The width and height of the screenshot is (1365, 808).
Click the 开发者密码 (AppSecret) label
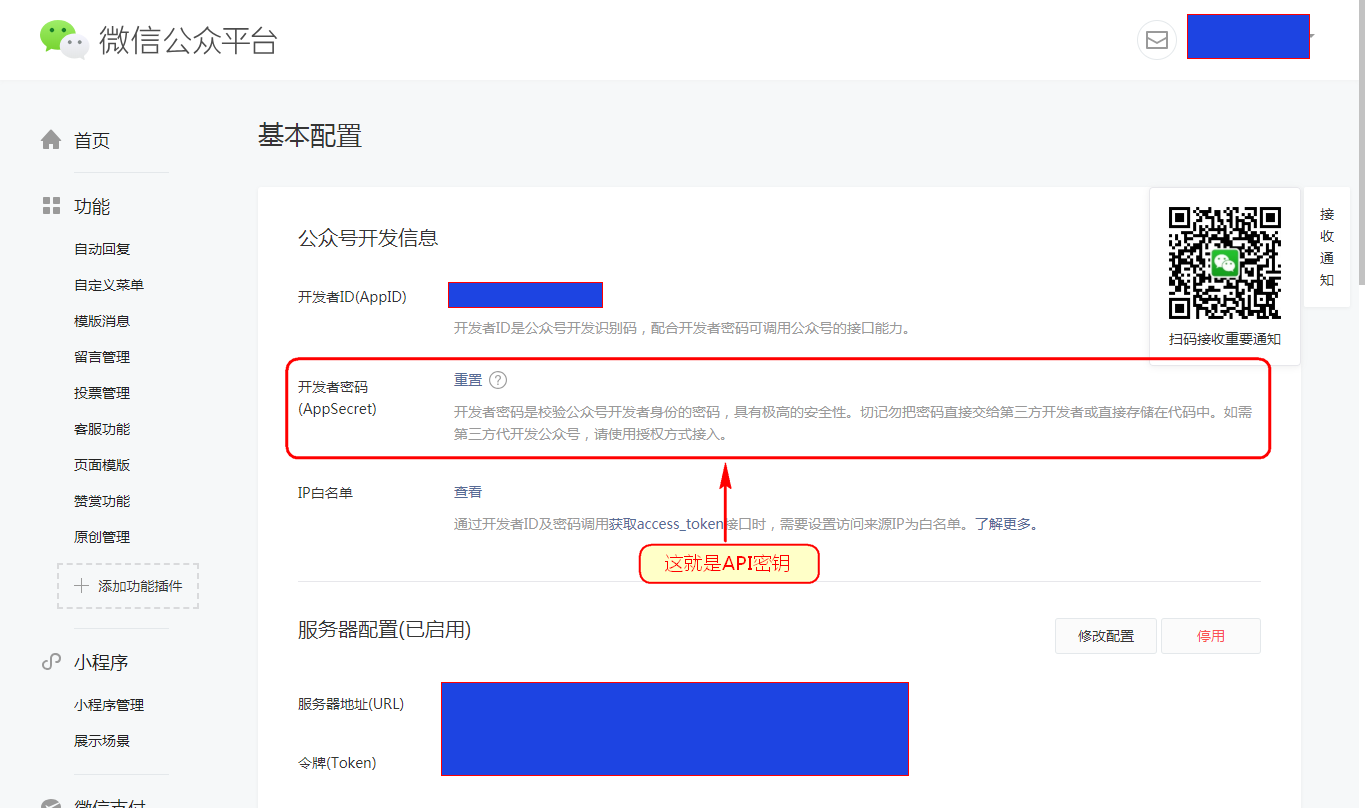pyautogui.click(x=337, y=397)
